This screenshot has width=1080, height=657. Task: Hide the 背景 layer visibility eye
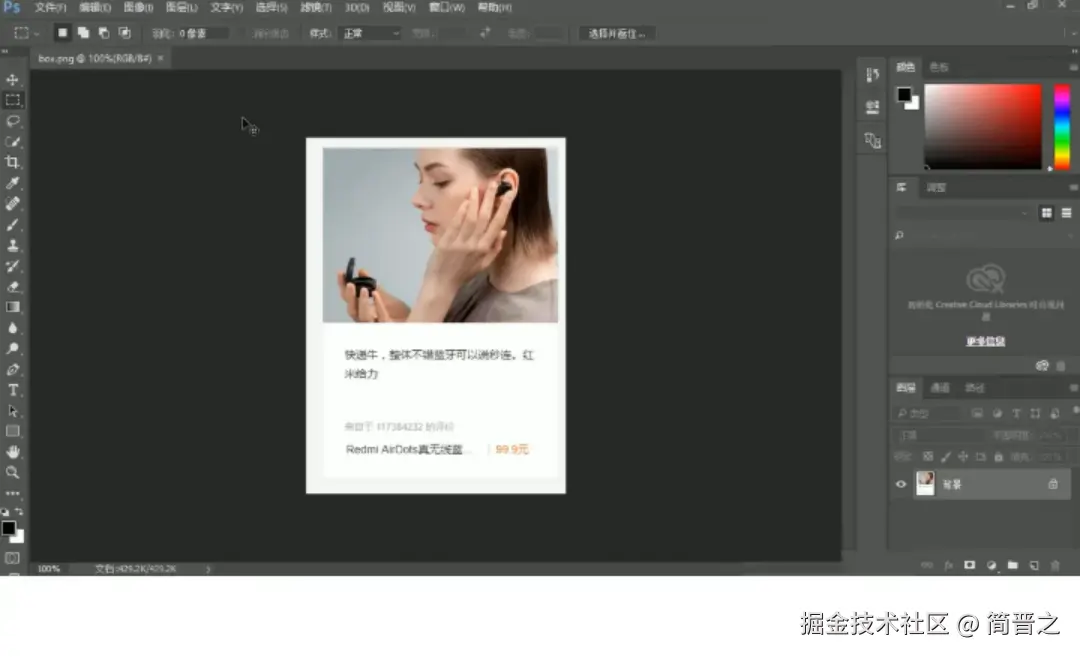pos(901,483)
